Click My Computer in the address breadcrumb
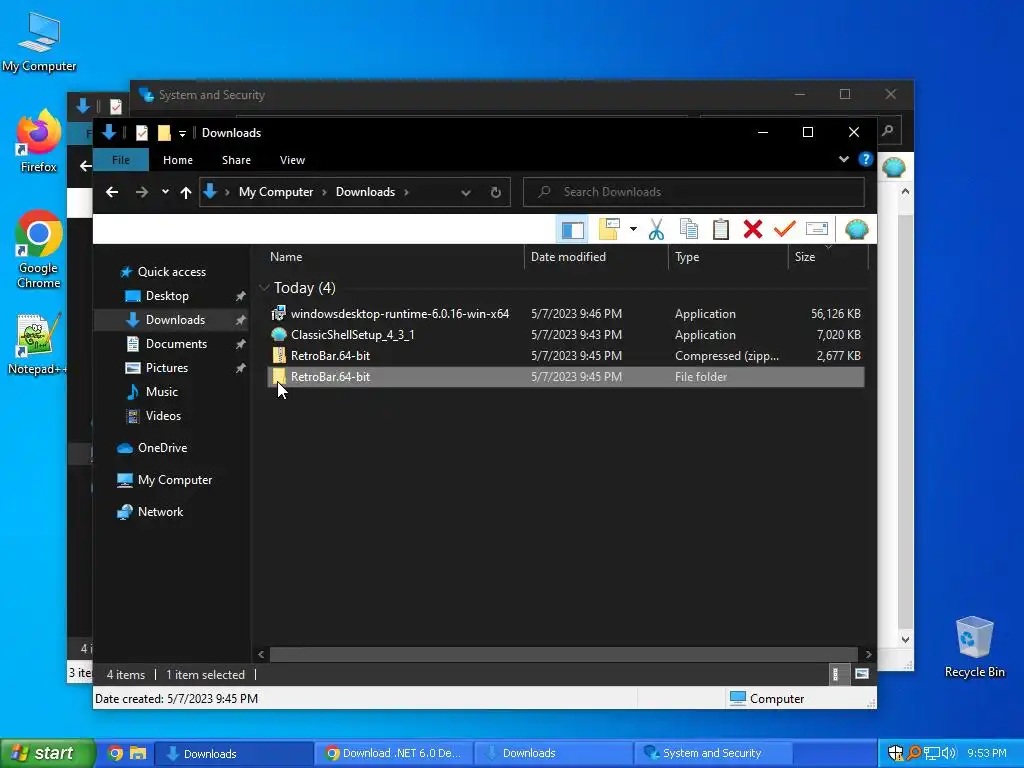 [x=276, y=192]
